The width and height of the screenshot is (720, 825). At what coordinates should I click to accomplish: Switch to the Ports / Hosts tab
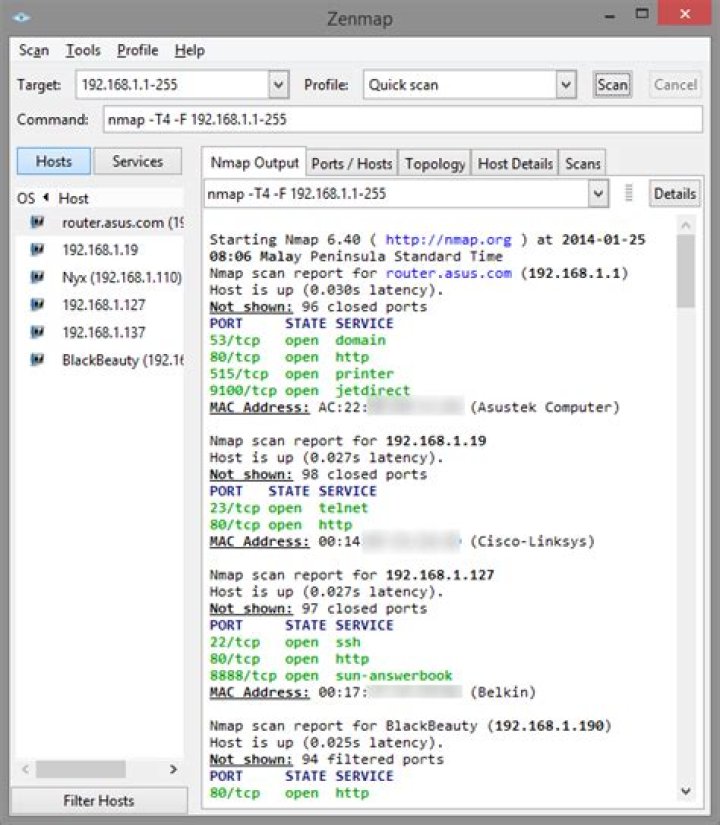[x=352, y=164]
